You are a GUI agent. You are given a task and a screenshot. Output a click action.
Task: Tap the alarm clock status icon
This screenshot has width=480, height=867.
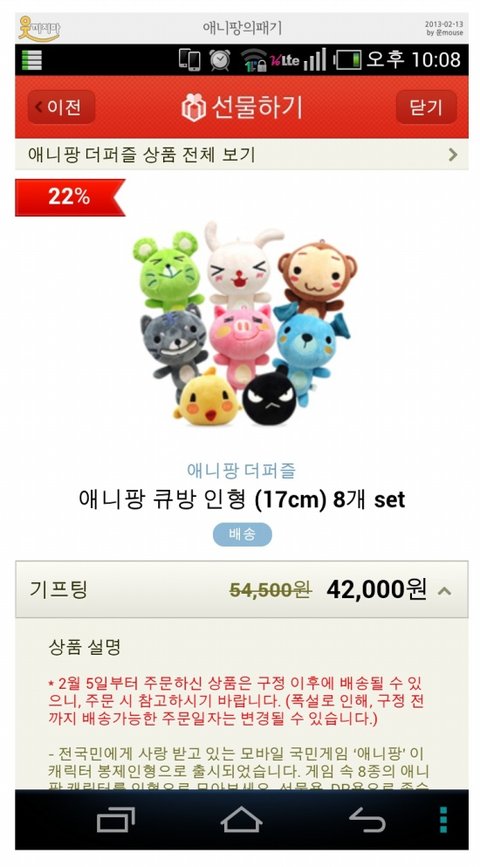tap(220, 60)
